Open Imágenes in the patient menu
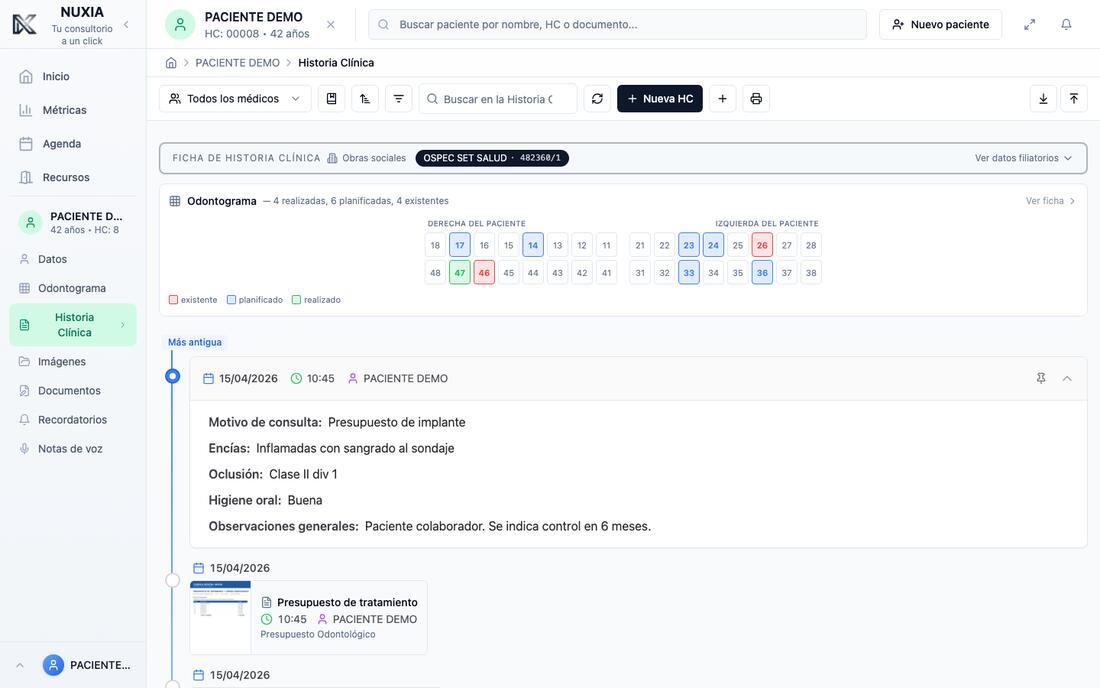1100x688 pixels. pos(73,362)
